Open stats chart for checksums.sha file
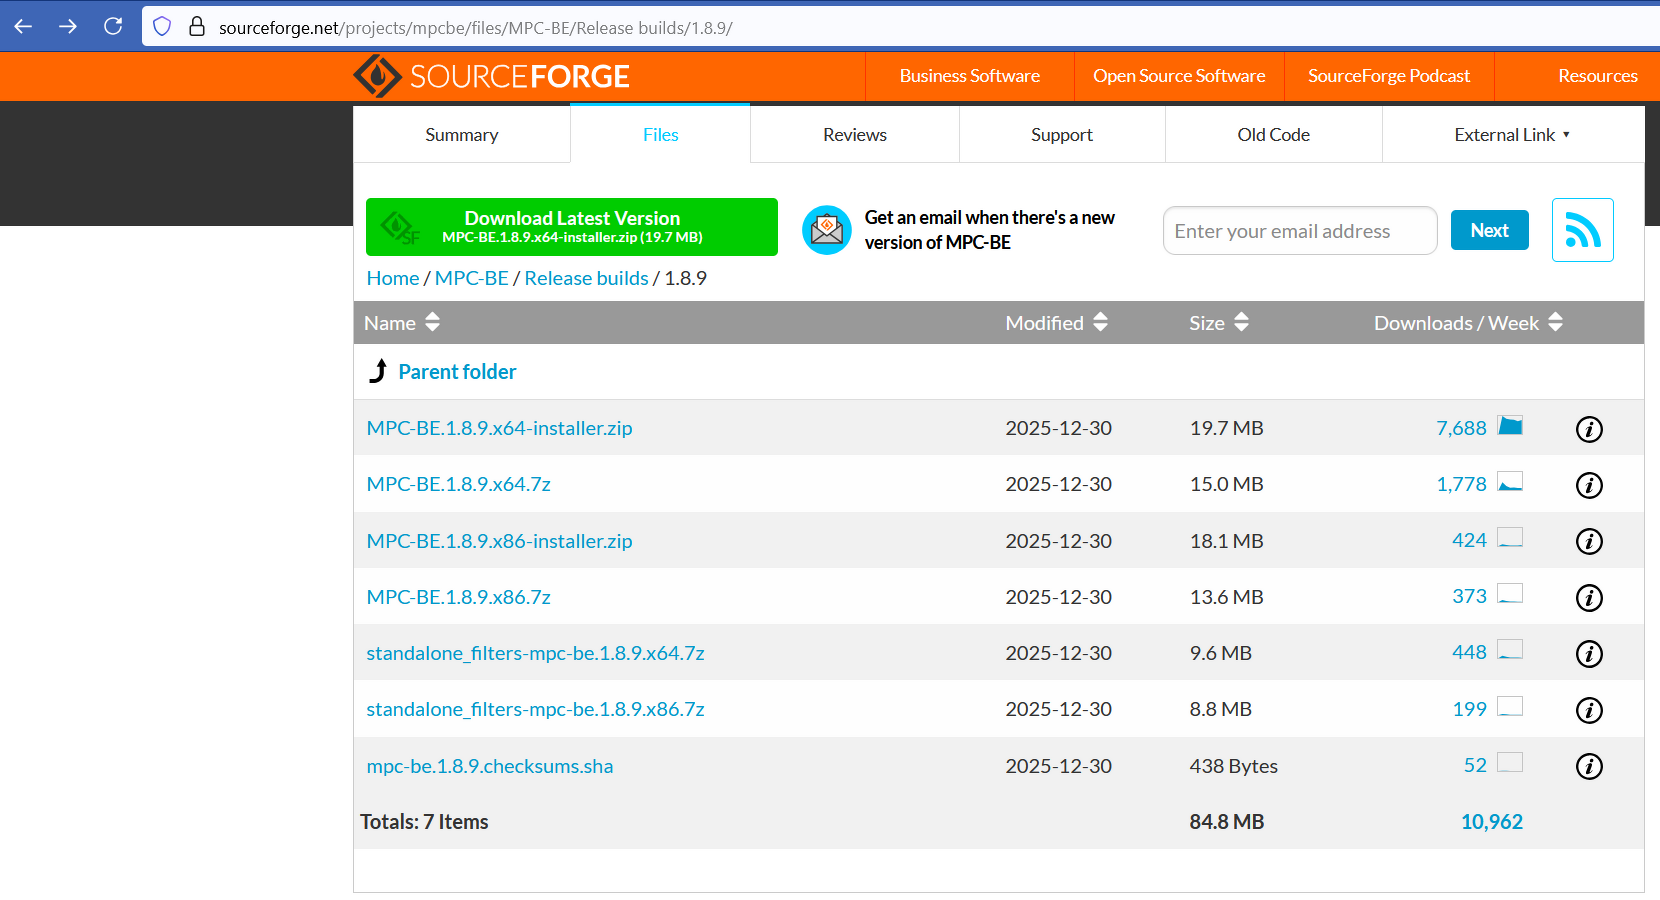 1510,763
